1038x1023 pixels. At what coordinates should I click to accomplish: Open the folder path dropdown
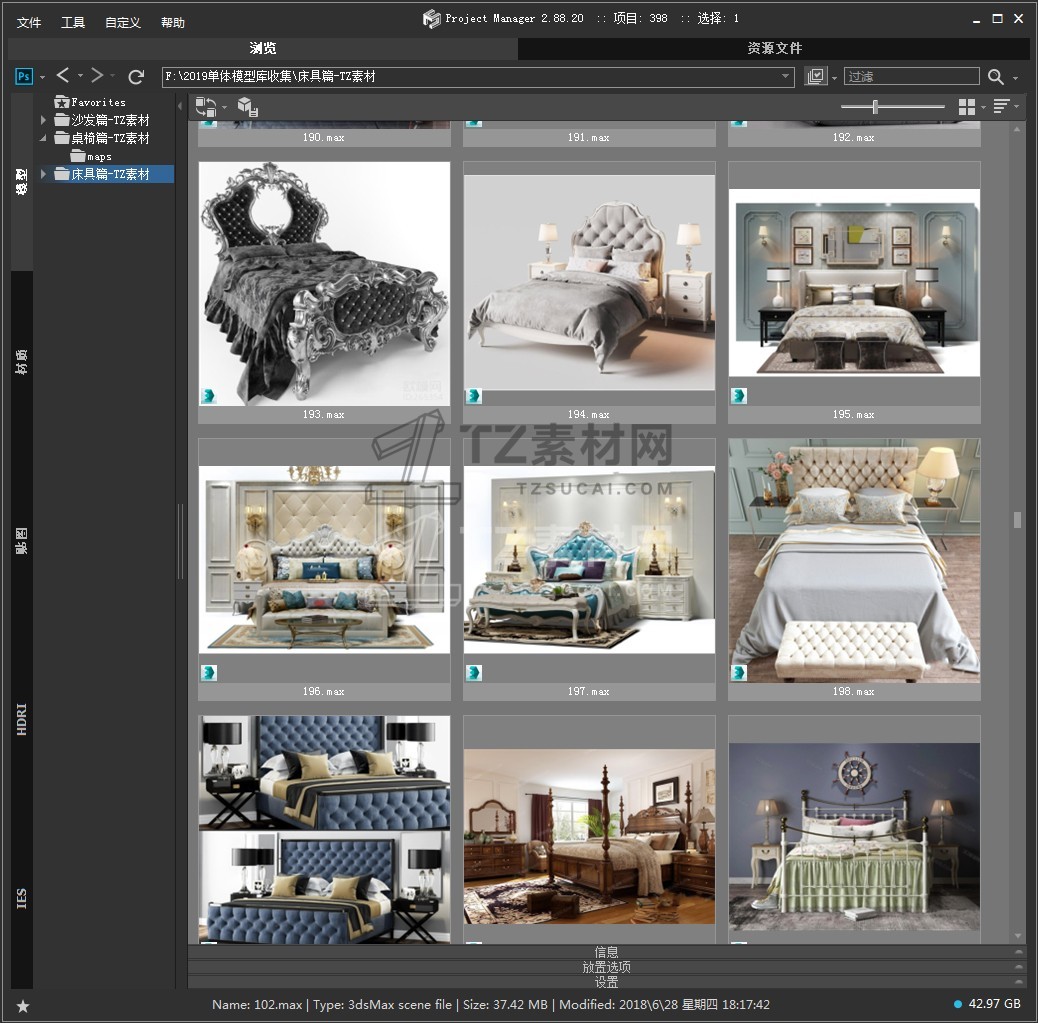786,76
